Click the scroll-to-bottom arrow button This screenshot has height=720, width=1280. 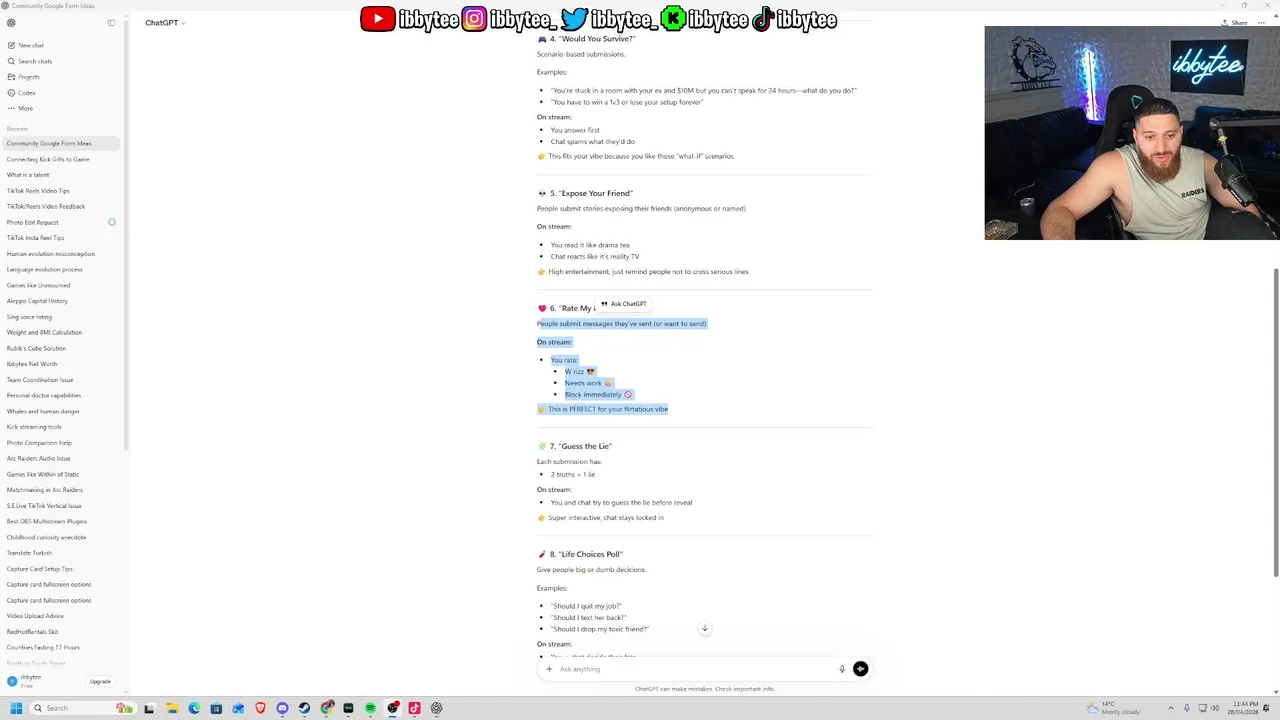coord(704,628)
